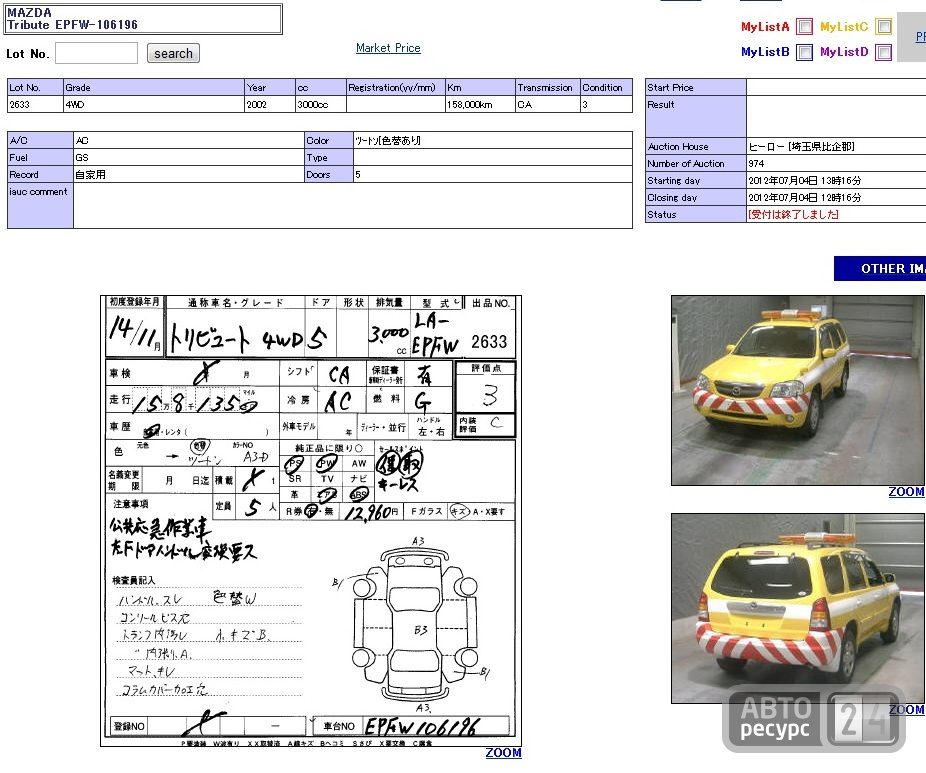Click the Color value cell
This screenshot has width=926, height=773.
click(x=493, y=141)
